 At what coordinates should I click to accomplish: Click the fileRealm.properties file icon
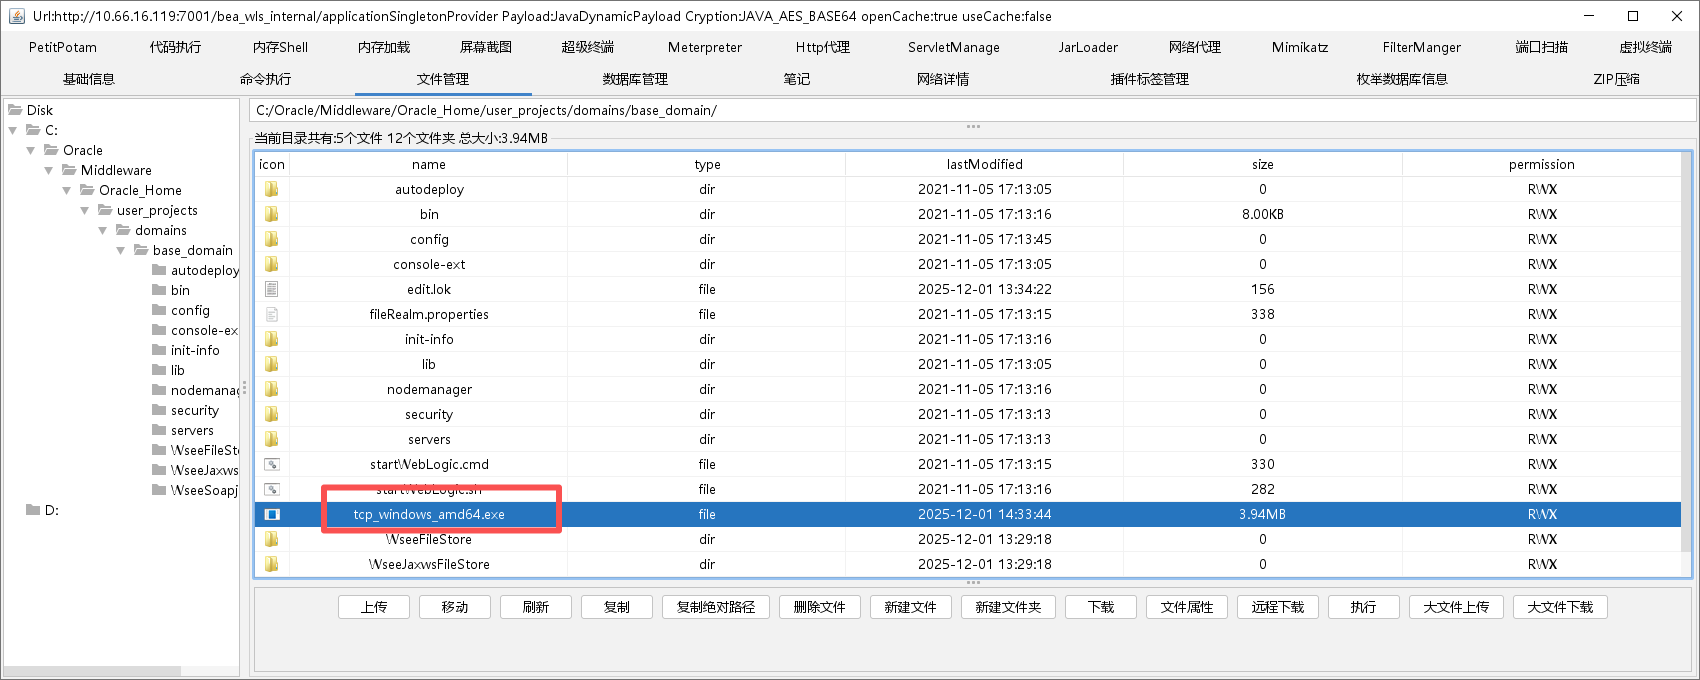271,314
